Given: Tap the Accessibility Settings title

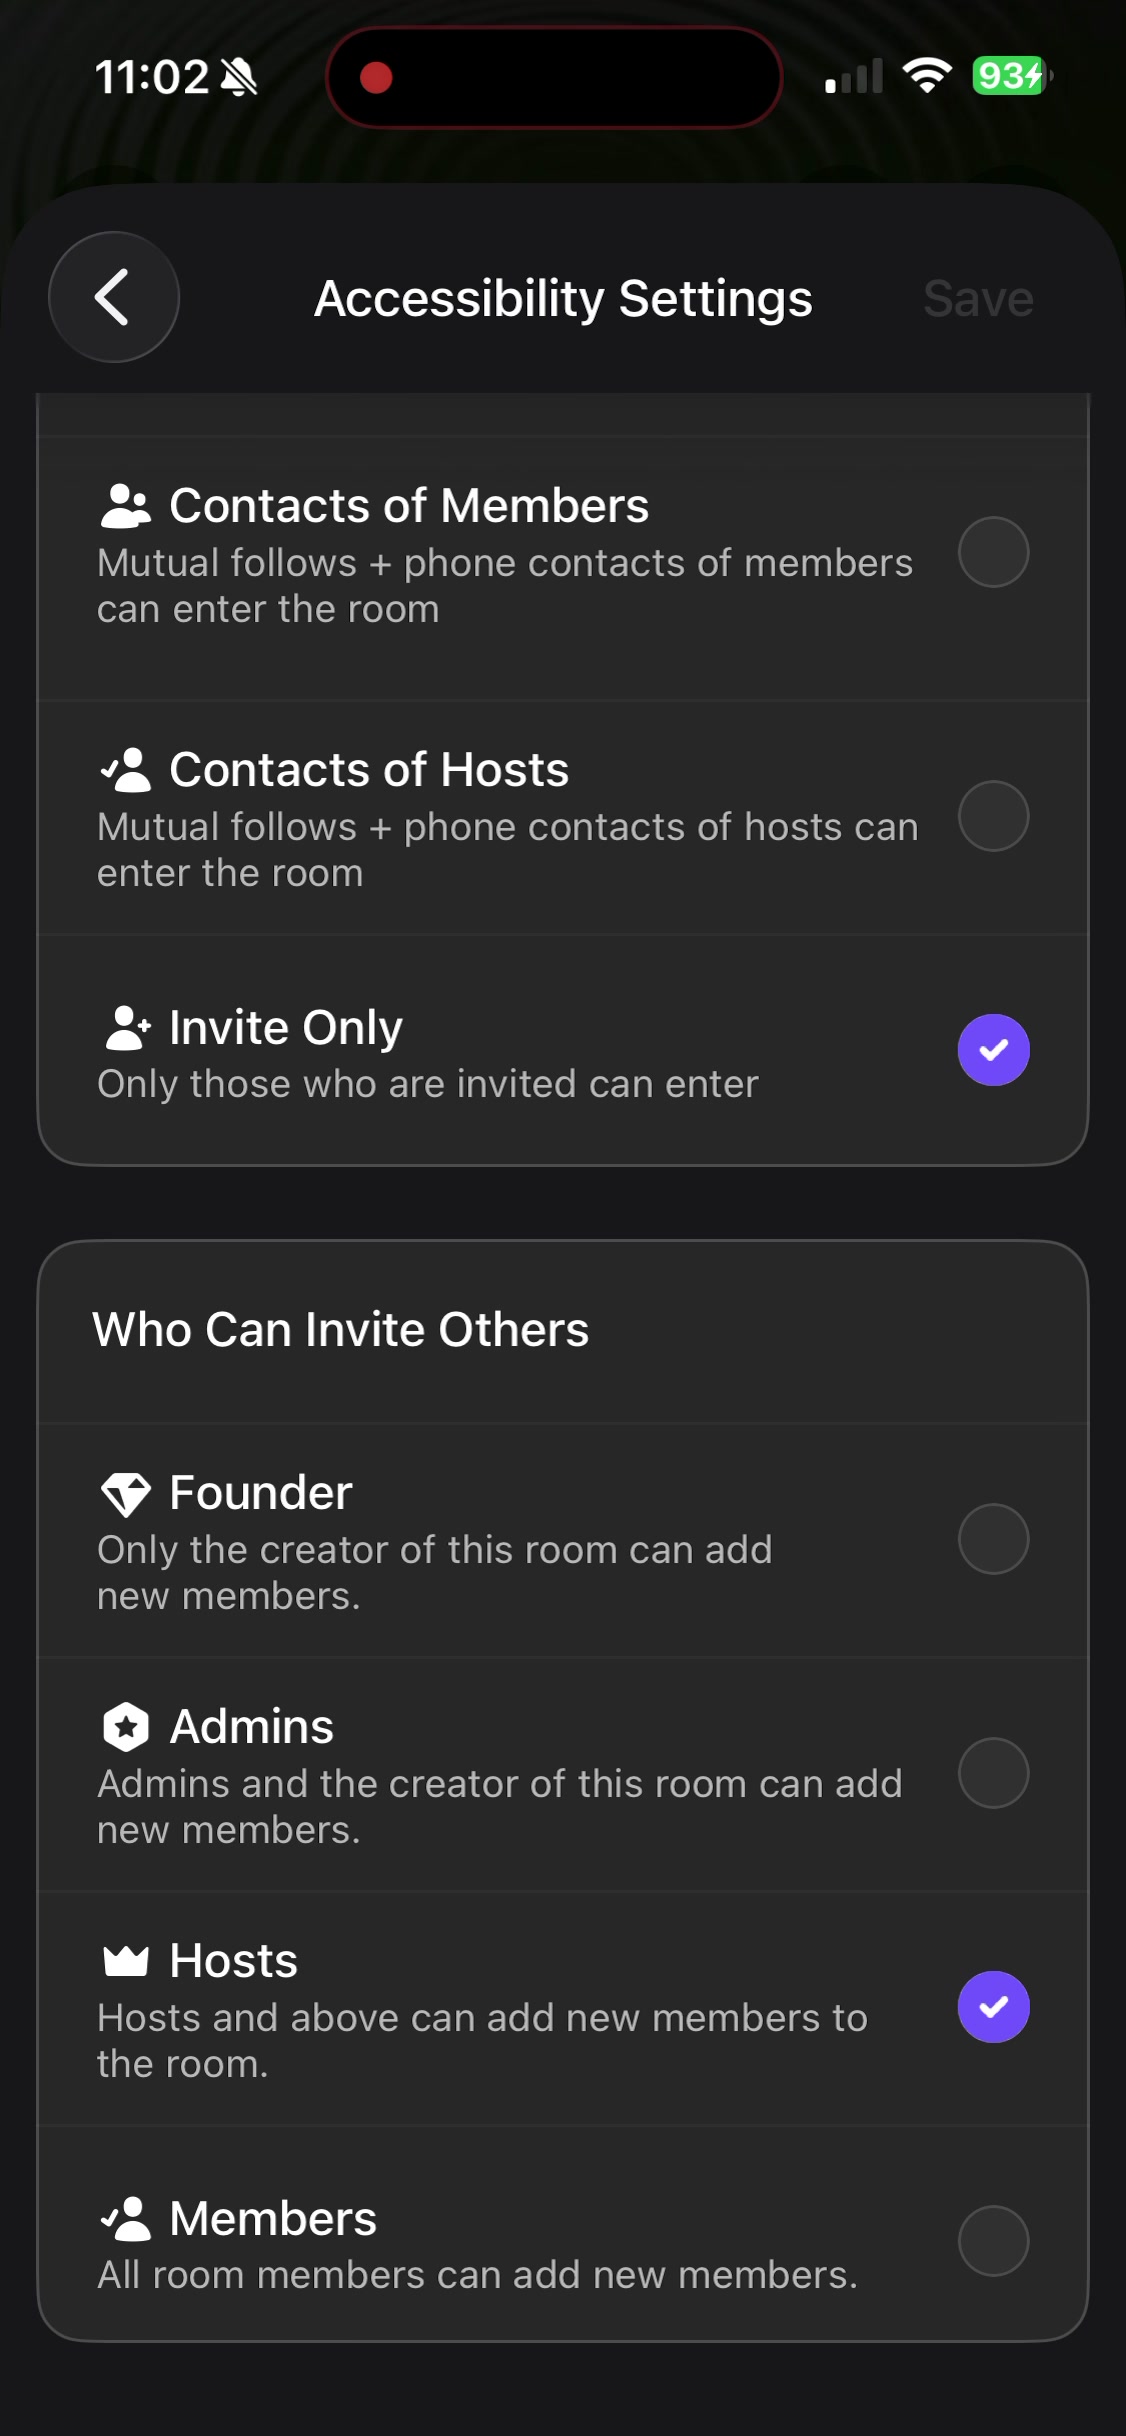Looking at the screenshot, I should 563,299.
